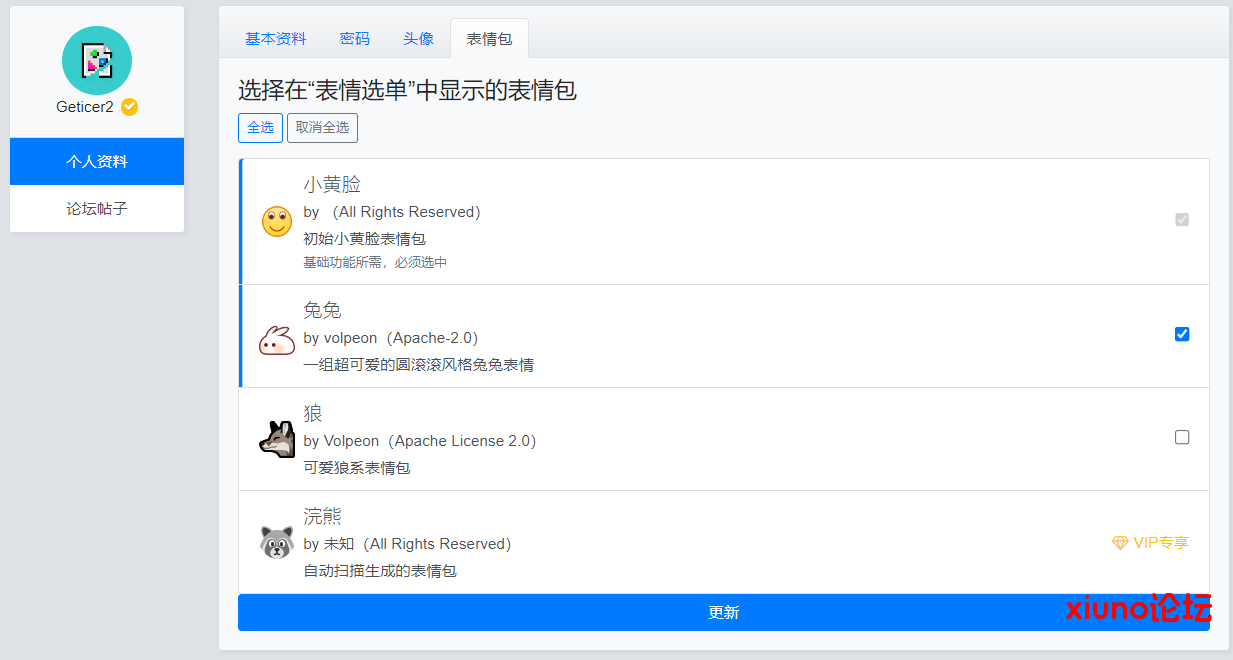Viewport: 1233px width, 660px height.
Task: Open 论坛帖子 in the sidebar
Action: point(97,209)
